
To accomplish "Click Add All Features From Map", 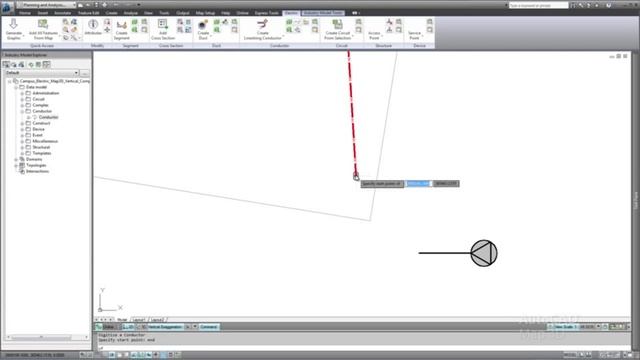I will pos(43,29).
